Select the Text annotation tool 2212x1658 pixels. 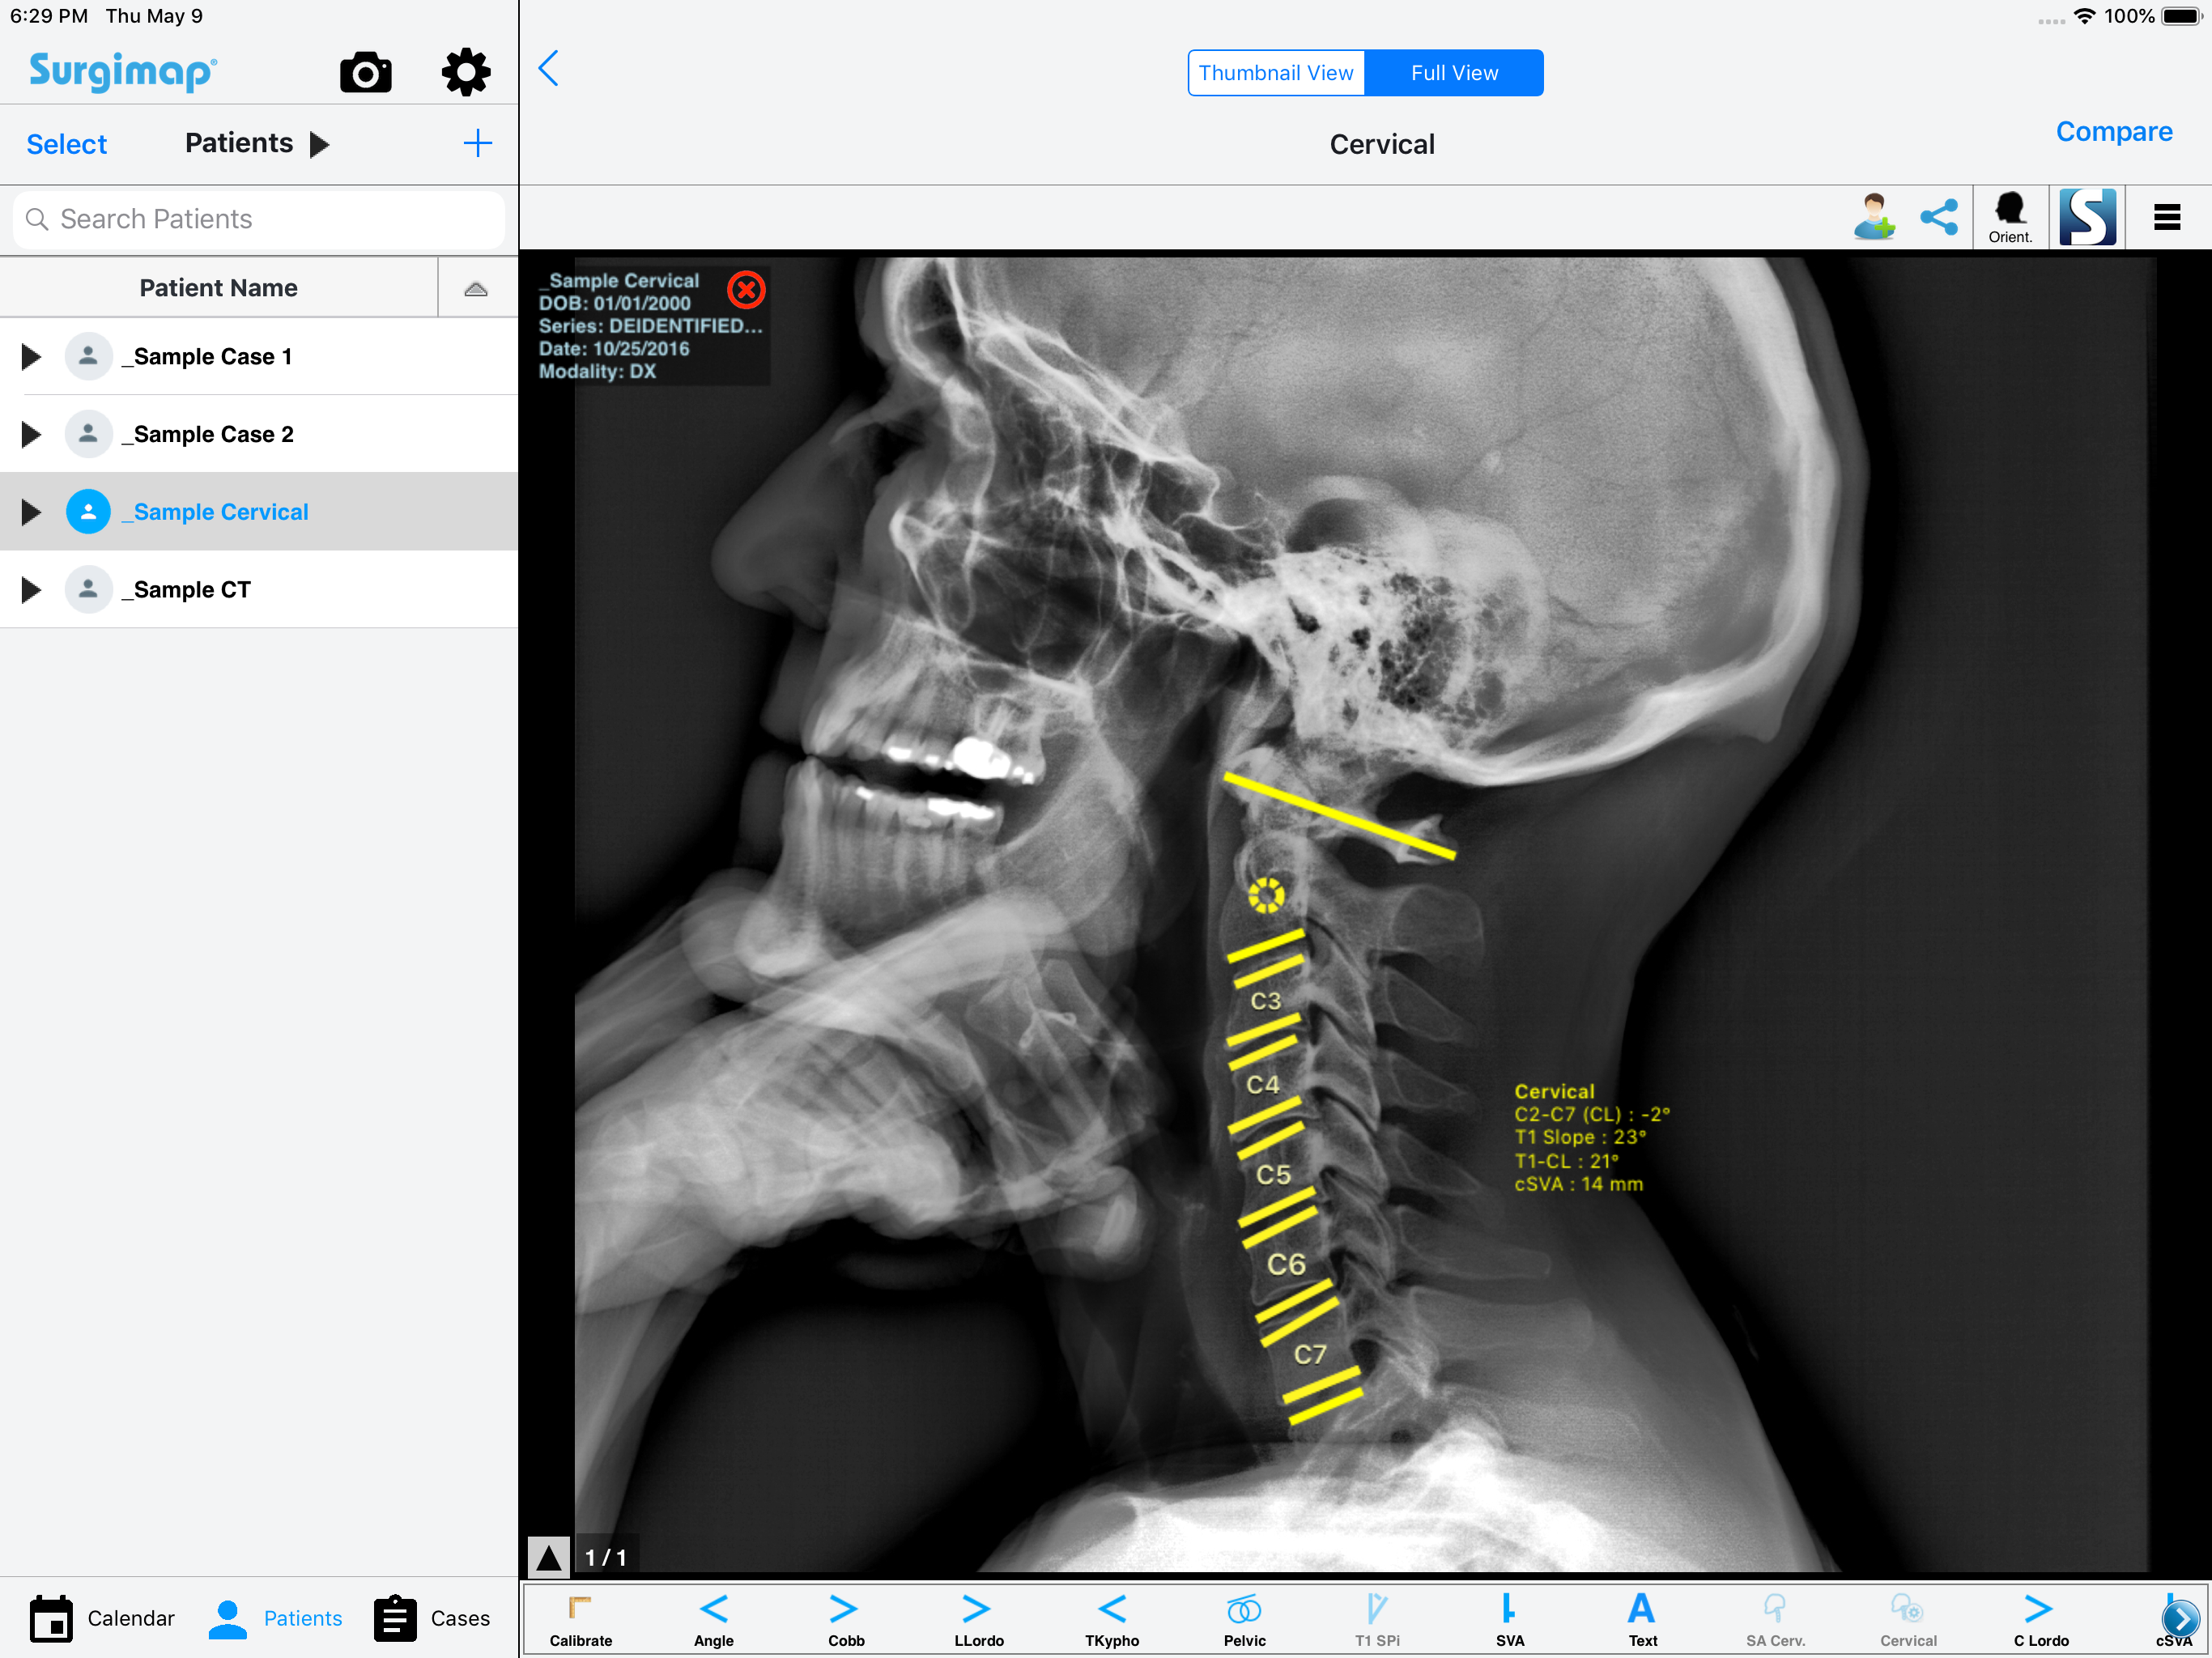pos(1641,1620)
